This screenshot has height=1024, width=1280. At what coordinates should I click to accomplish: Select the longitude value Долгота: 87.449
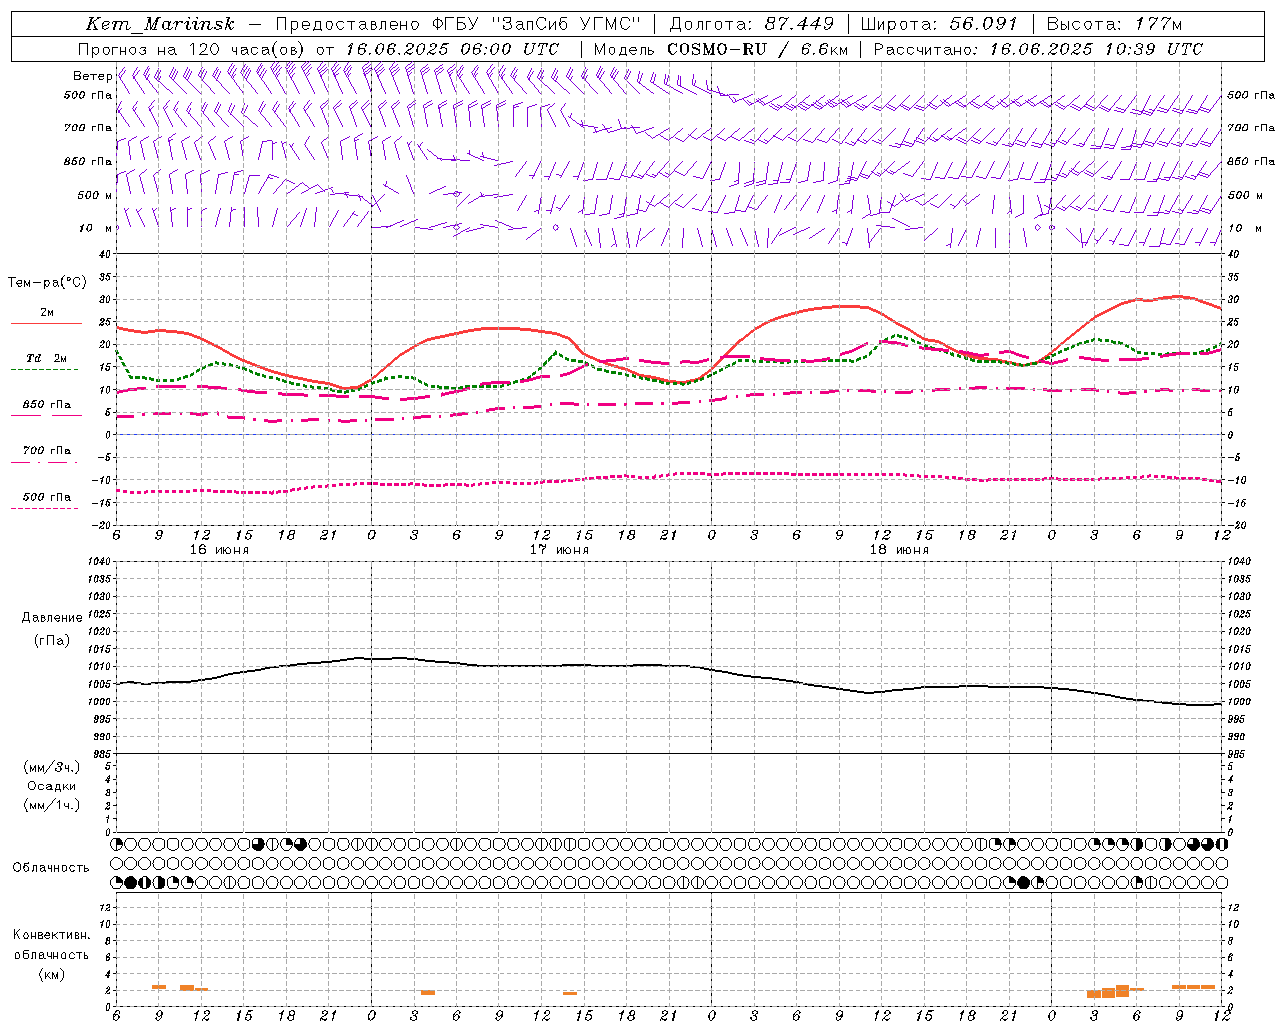[x=752, y=24]
